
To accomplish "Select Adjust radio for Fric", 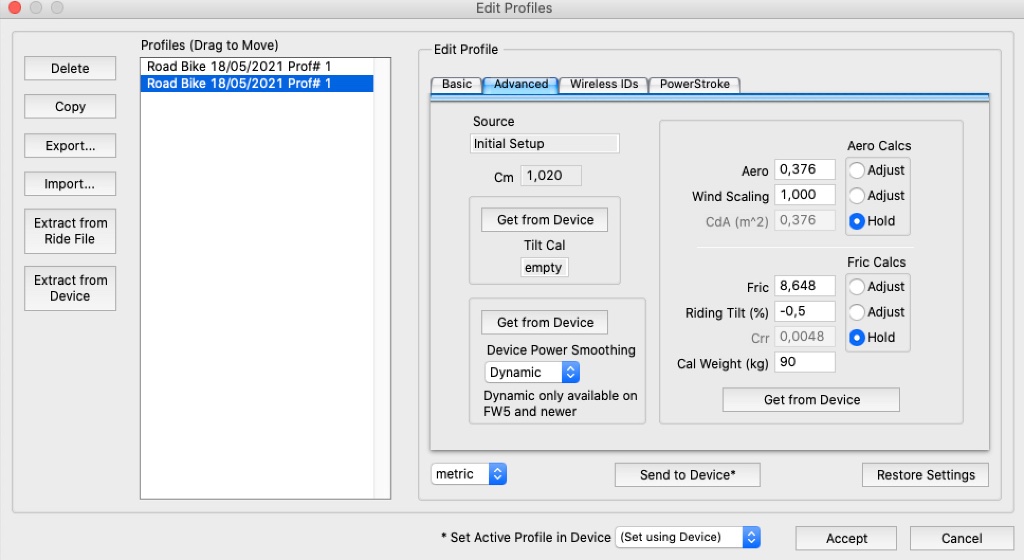I will click(x=857, y=287).
